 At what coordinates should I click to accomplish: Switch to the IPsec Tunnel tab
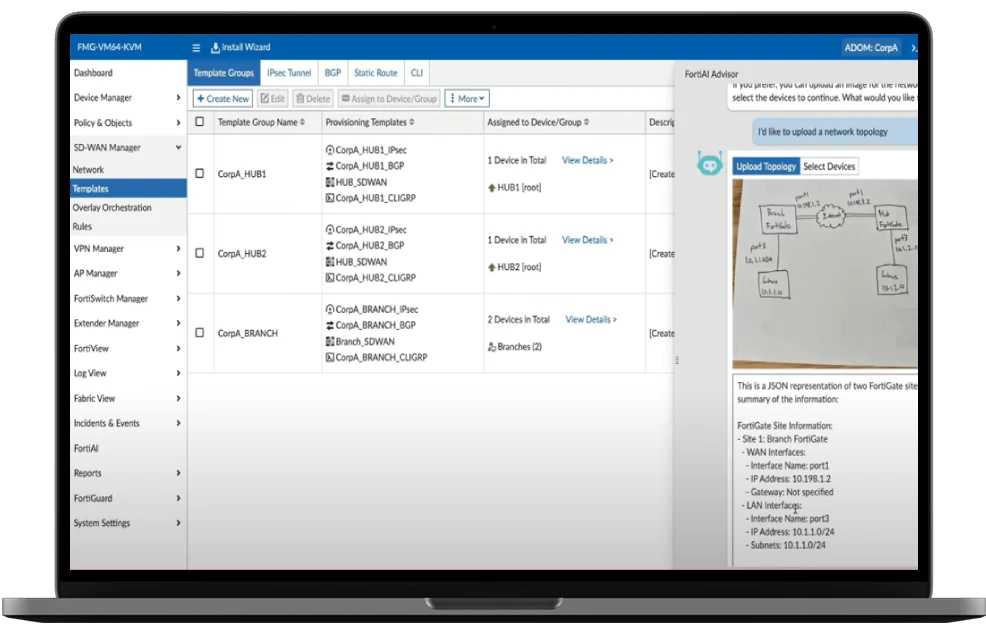(289, 73)
